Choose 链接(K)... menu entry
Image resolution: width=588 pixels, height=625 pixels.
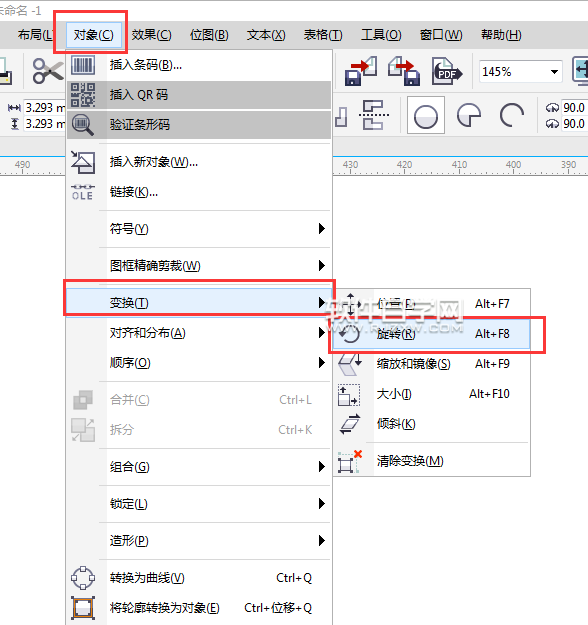tap(199, 192)
